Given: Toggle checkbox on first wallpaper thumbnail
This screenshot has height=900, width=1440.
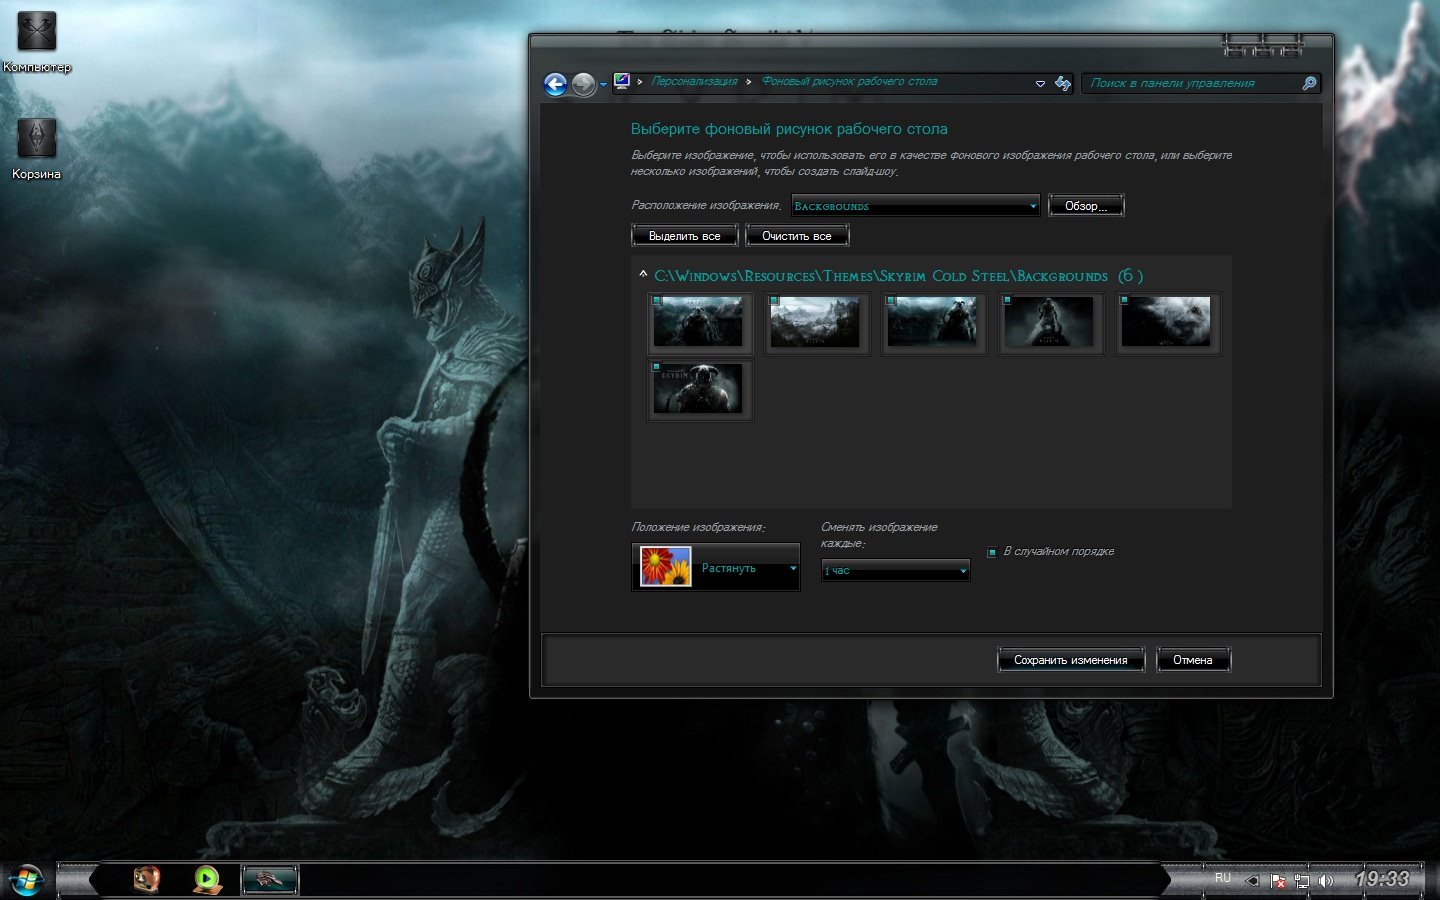Looking at the screenshot, I should tap(657, 300).
